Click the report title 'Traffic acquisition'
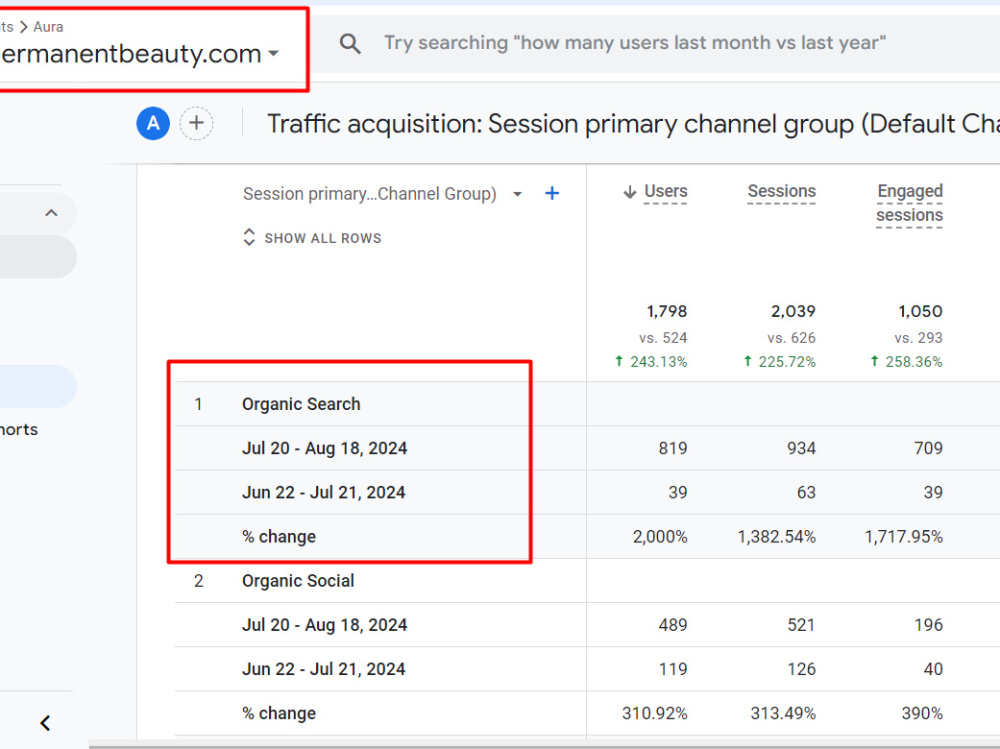The height and width of the screenshot is (749, 1000). 373,124
